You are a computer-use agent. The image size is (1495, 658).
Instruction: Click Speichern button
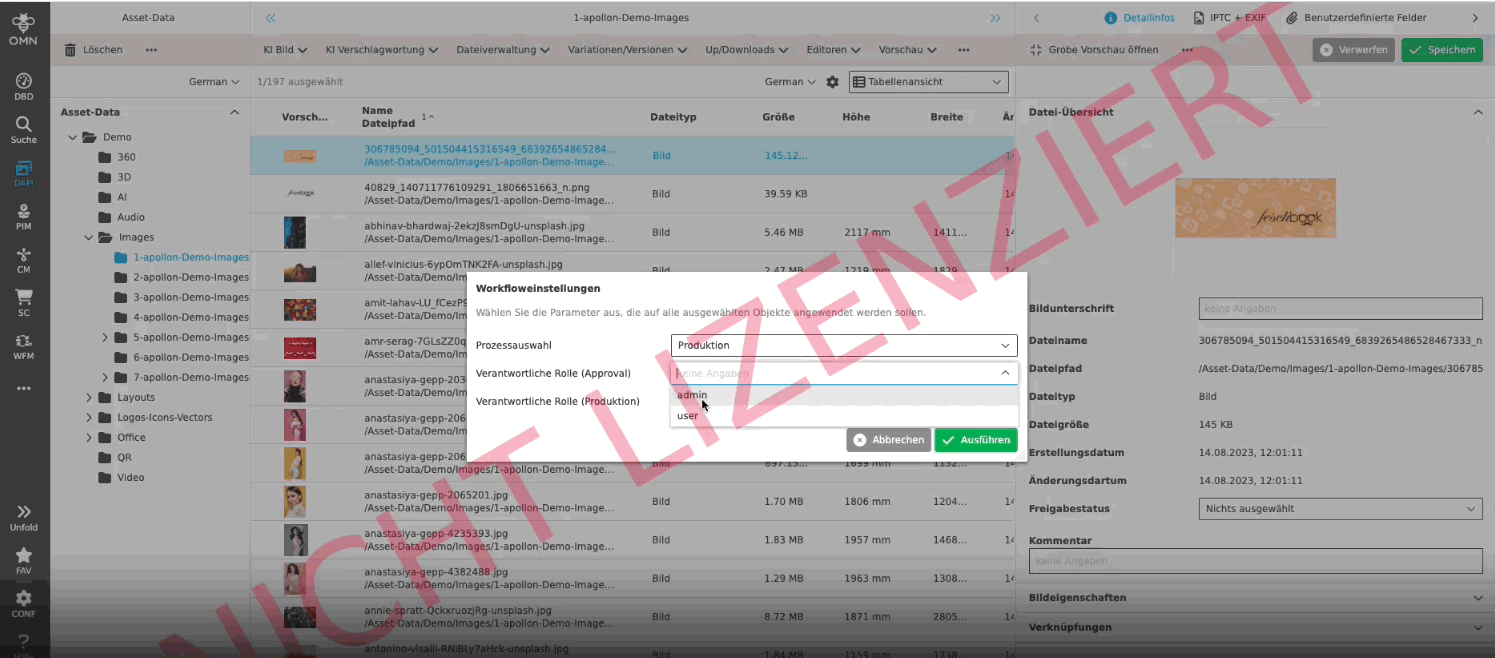click(x=1442, y=49)
